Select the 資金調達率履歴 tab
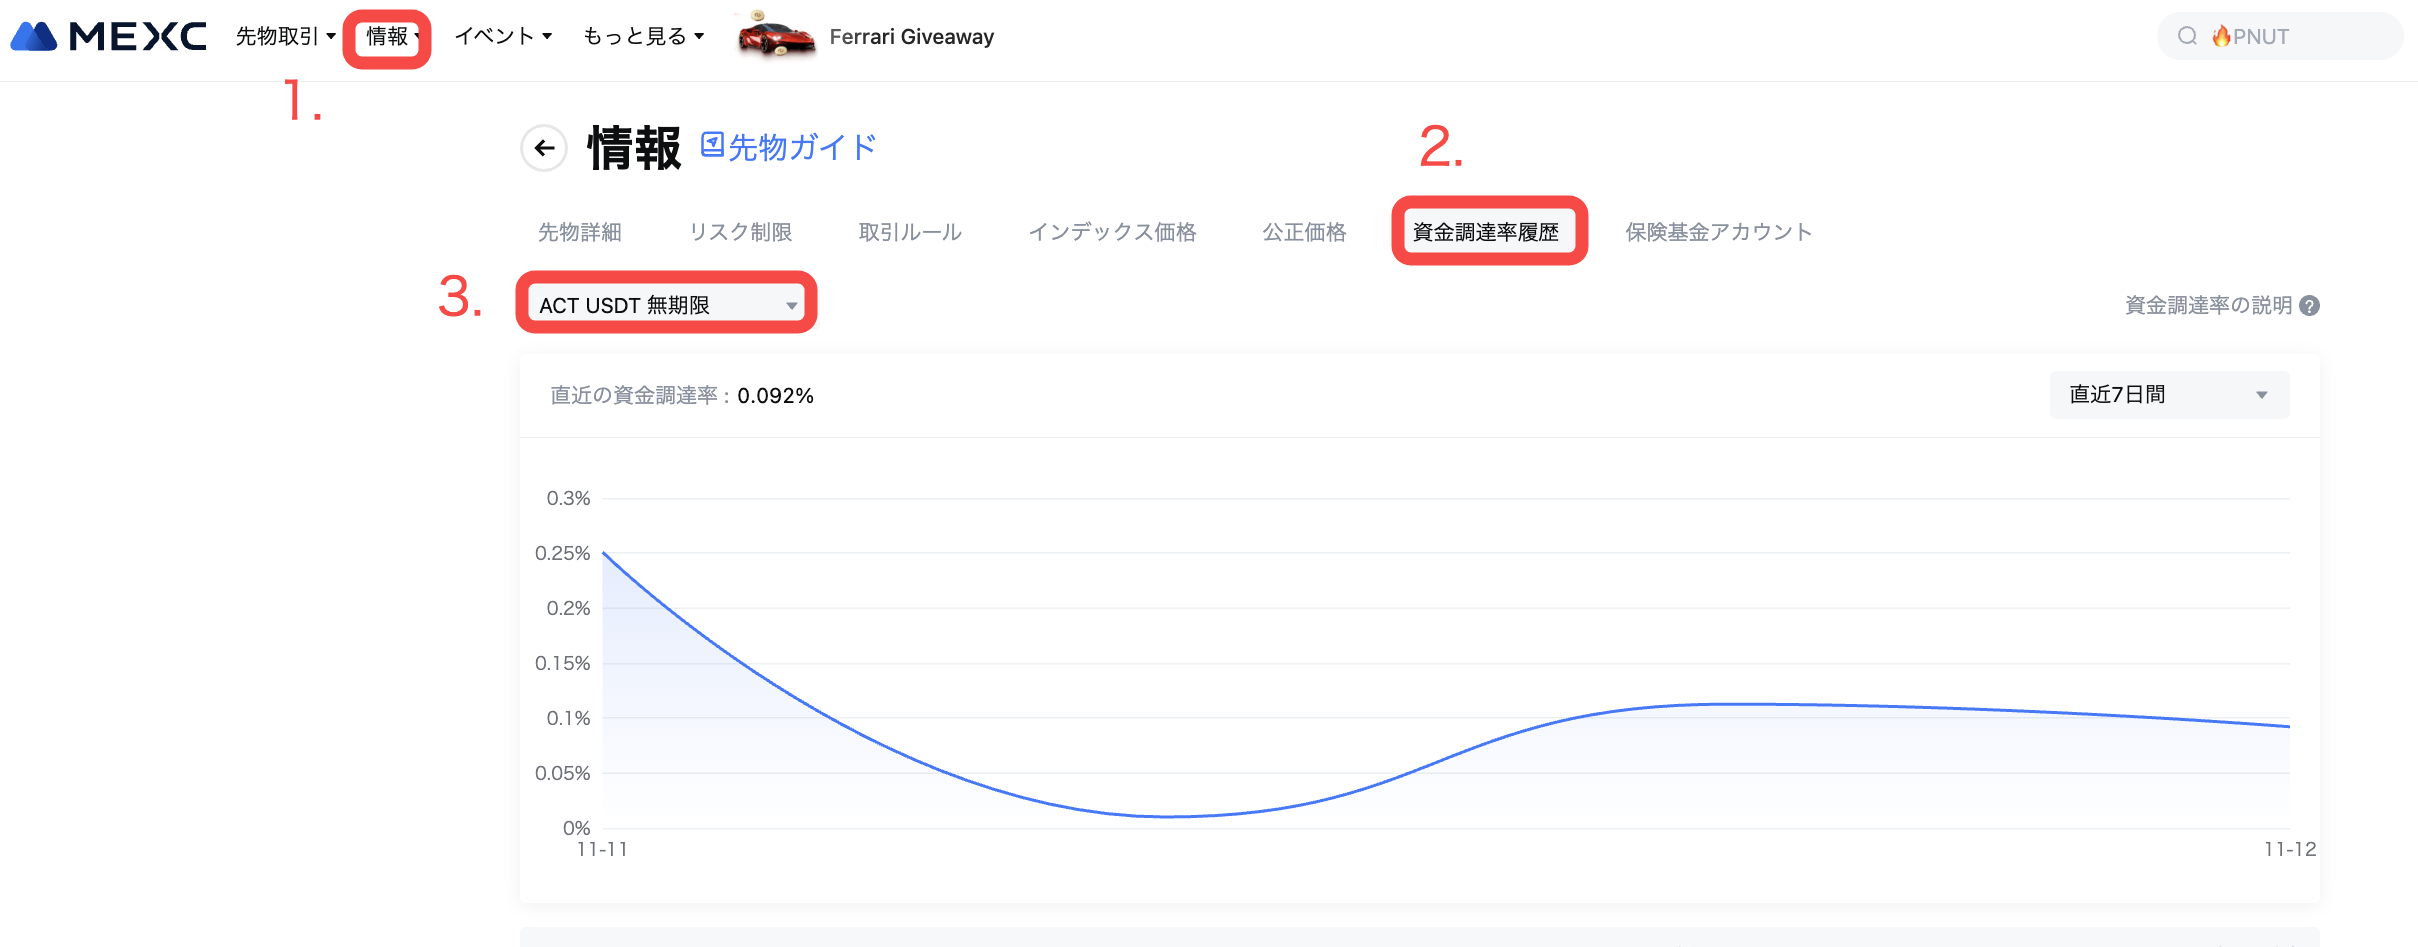Screen dimensions: 2418x947 point(1486,232)
